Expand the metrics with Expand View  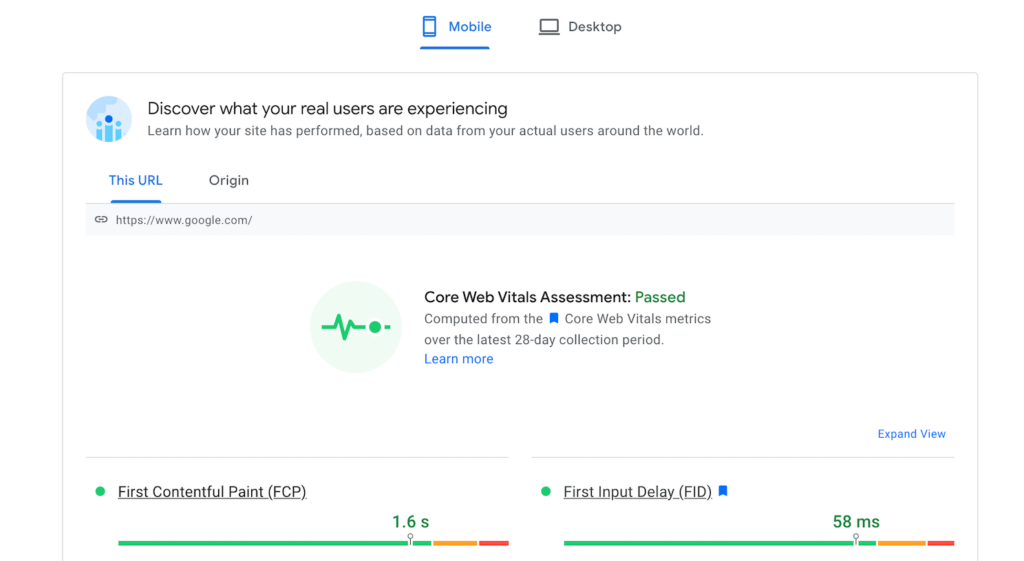(x=911, y=434)
